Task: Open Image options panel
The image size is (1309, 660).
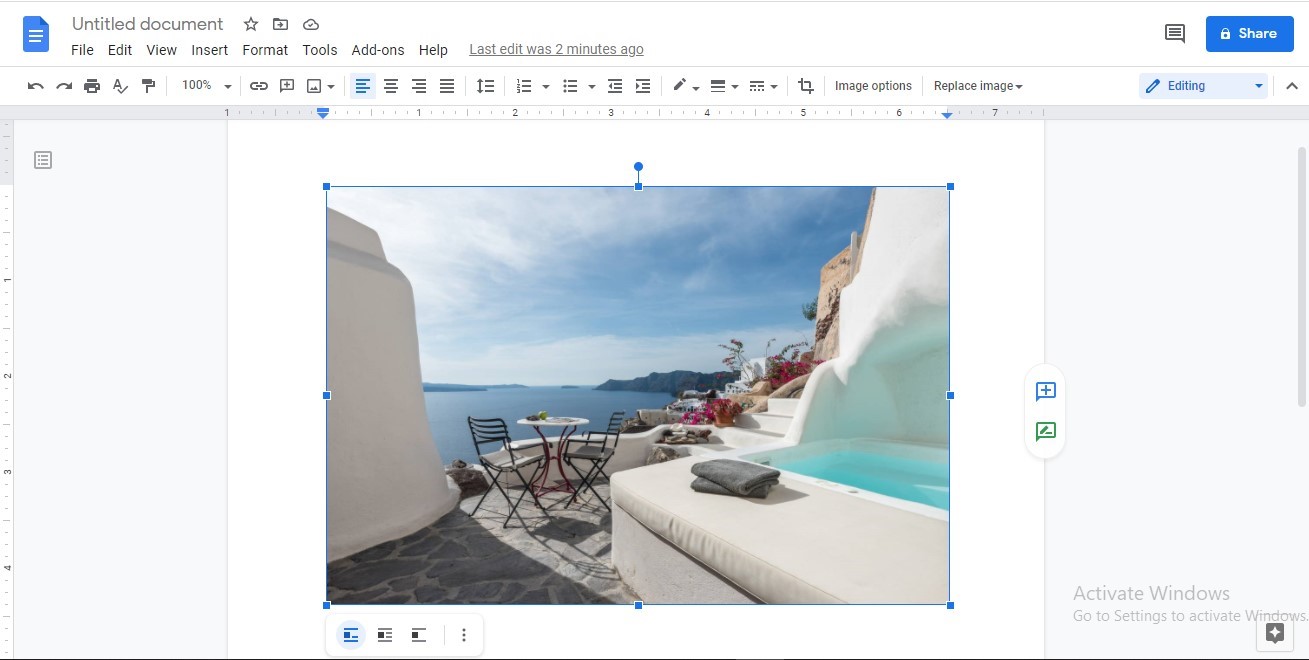Action: [x=873, y=86]
